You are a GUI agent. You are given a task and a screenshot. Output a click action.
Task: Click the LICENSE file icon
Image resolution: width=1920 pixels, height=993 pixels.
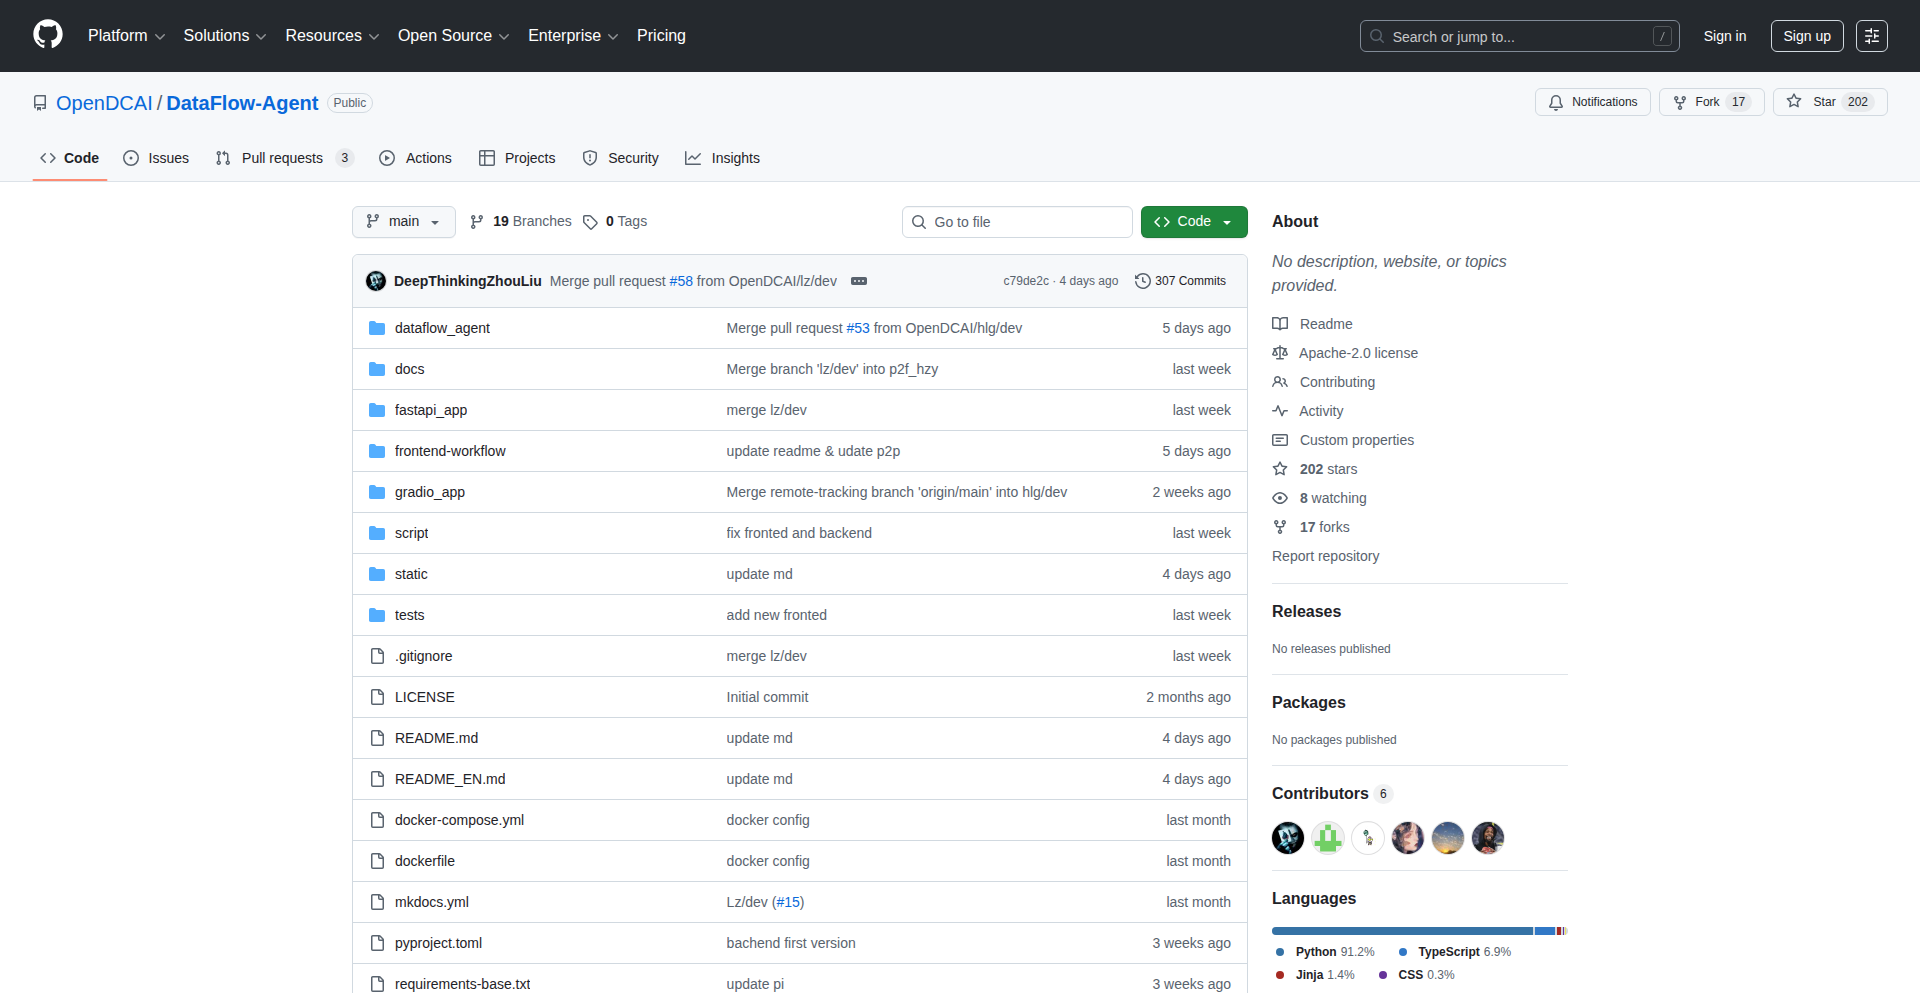[x=377, y=697]
